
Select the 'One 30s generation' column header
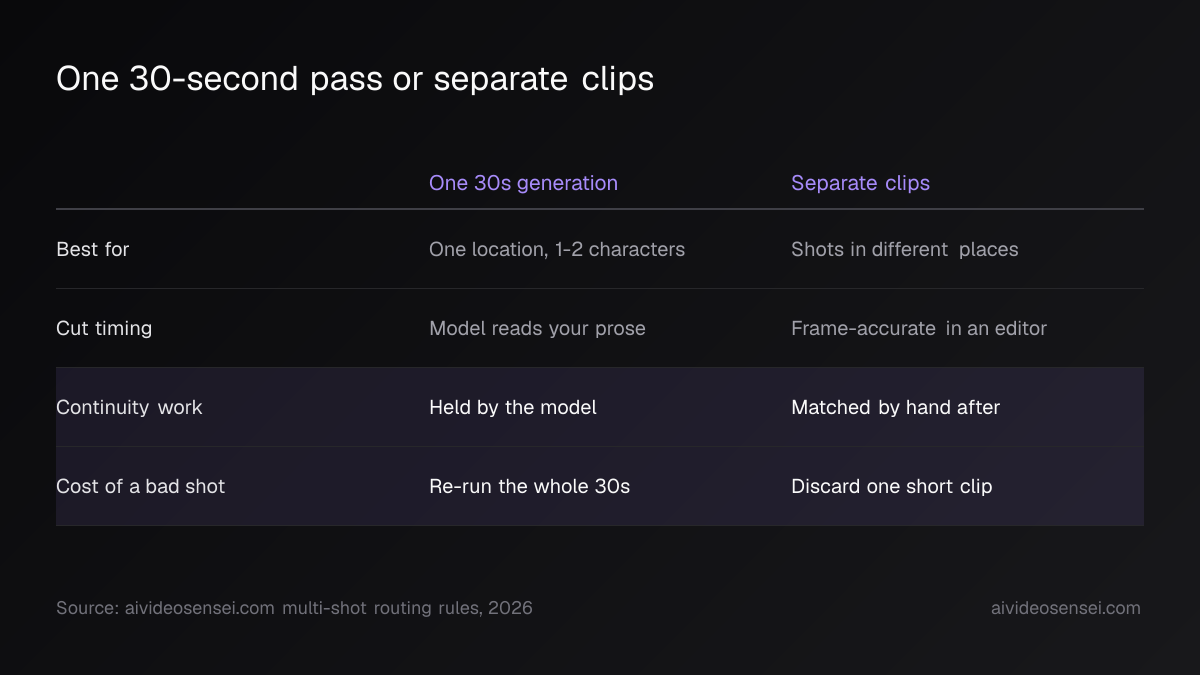point(523,183)
